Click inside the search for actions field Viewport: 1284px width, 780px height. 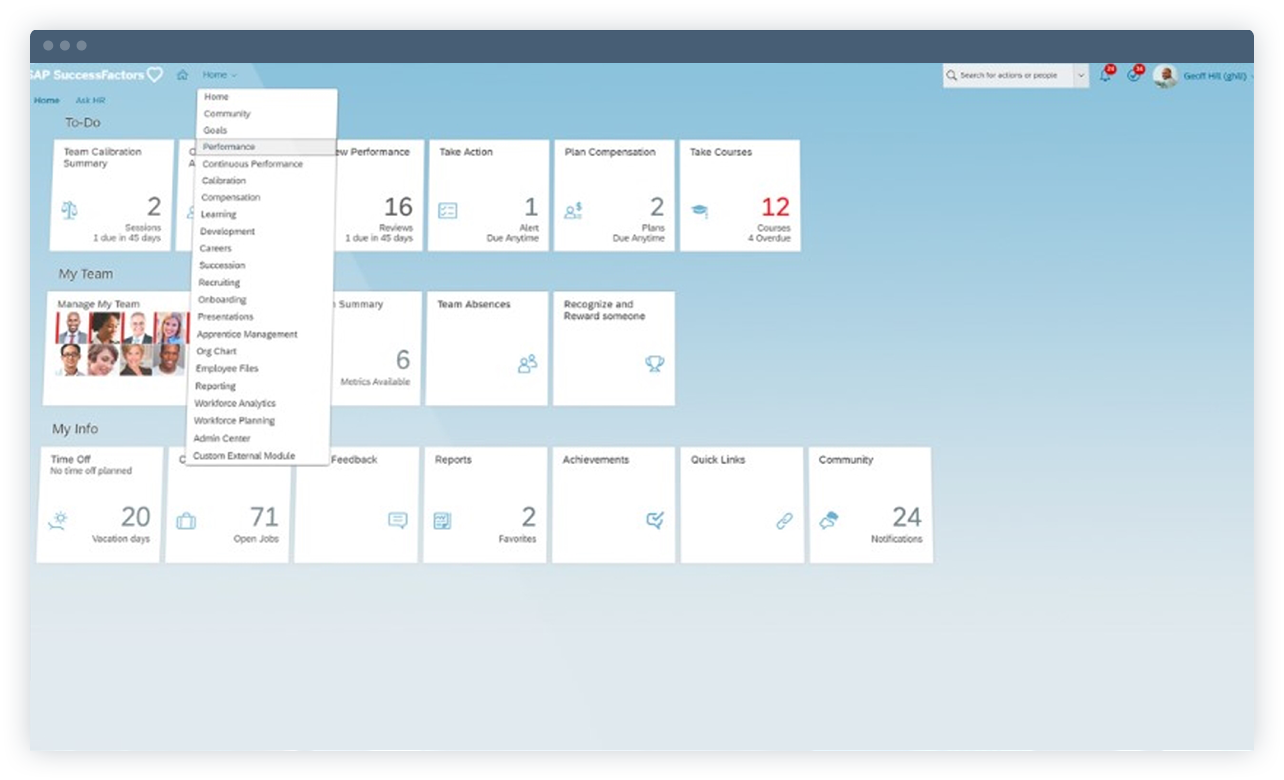click(1010, 74)
